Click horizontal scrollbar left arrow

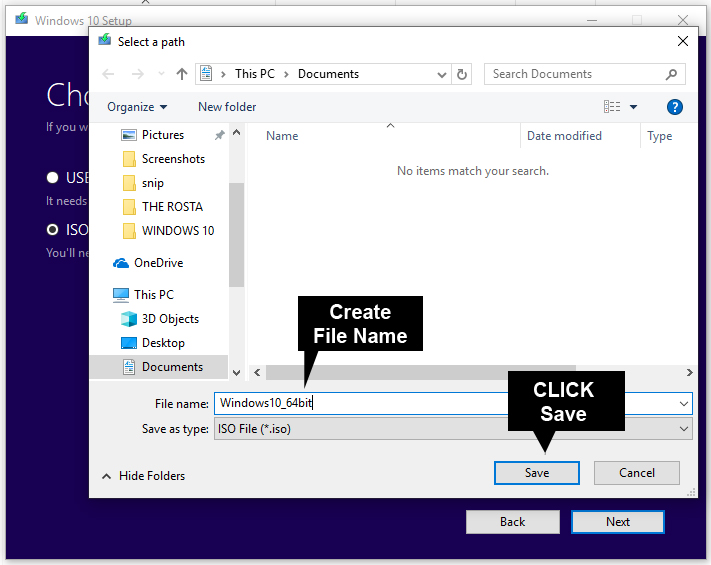pos(257,373)
